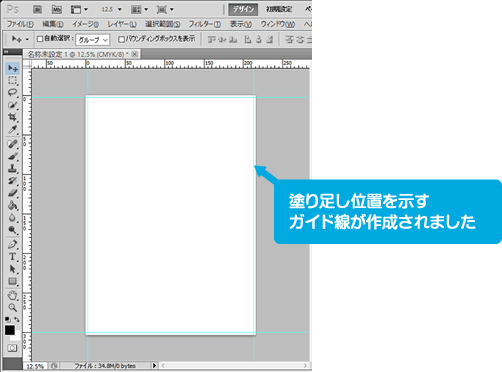The image size is (502, 372).
Task: Open the グループ auto-select dropdown
Action: [93, 40]
